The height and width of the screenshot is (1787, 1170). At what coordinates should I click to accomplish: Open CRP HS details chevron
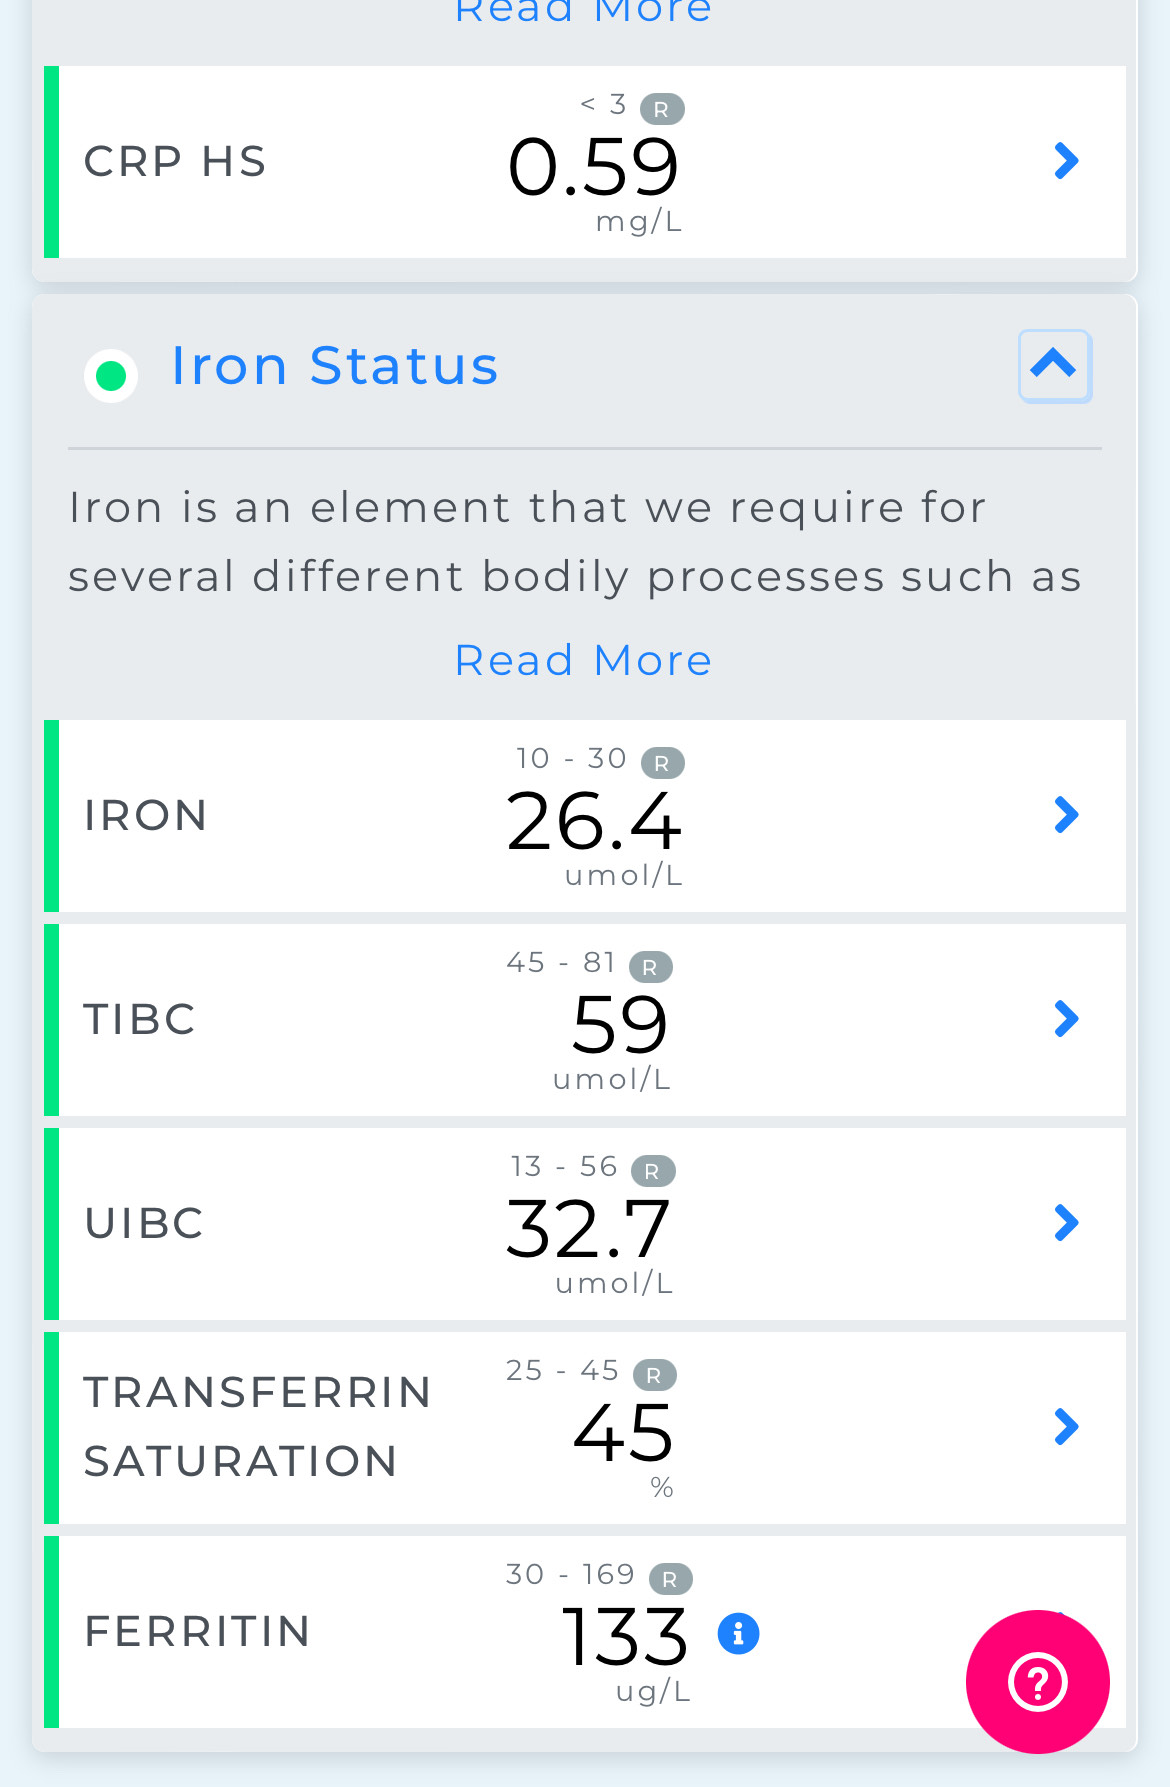1067,161
